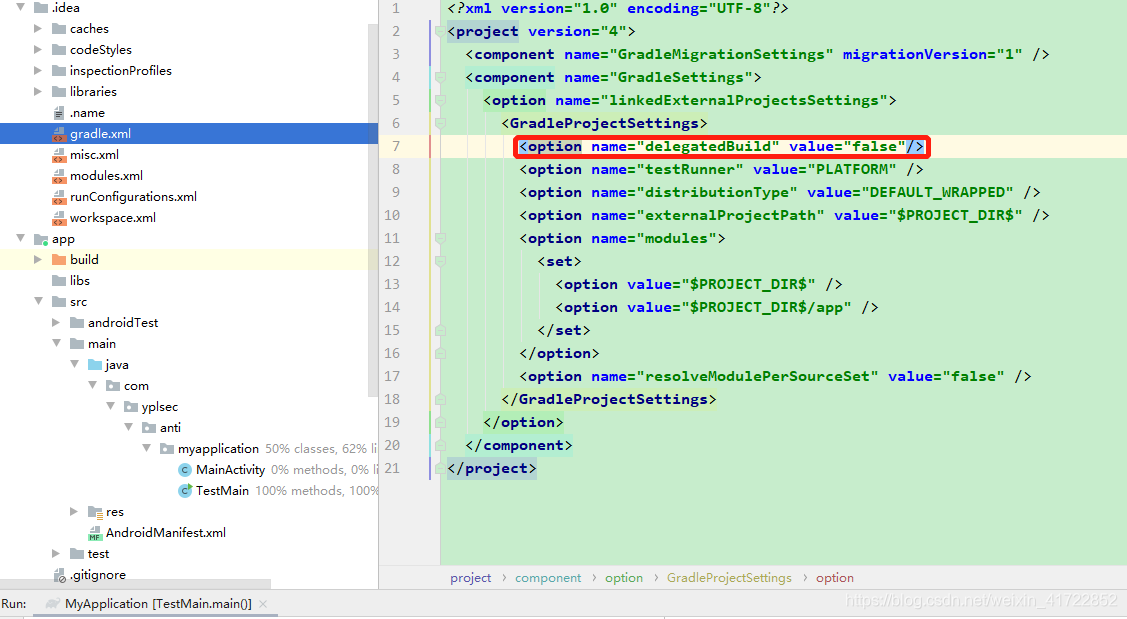Image resolution: width=1127 pixels, height=619 pixels.
Task: Select the inspectionProfiles folder
Action: click(121, 70)
